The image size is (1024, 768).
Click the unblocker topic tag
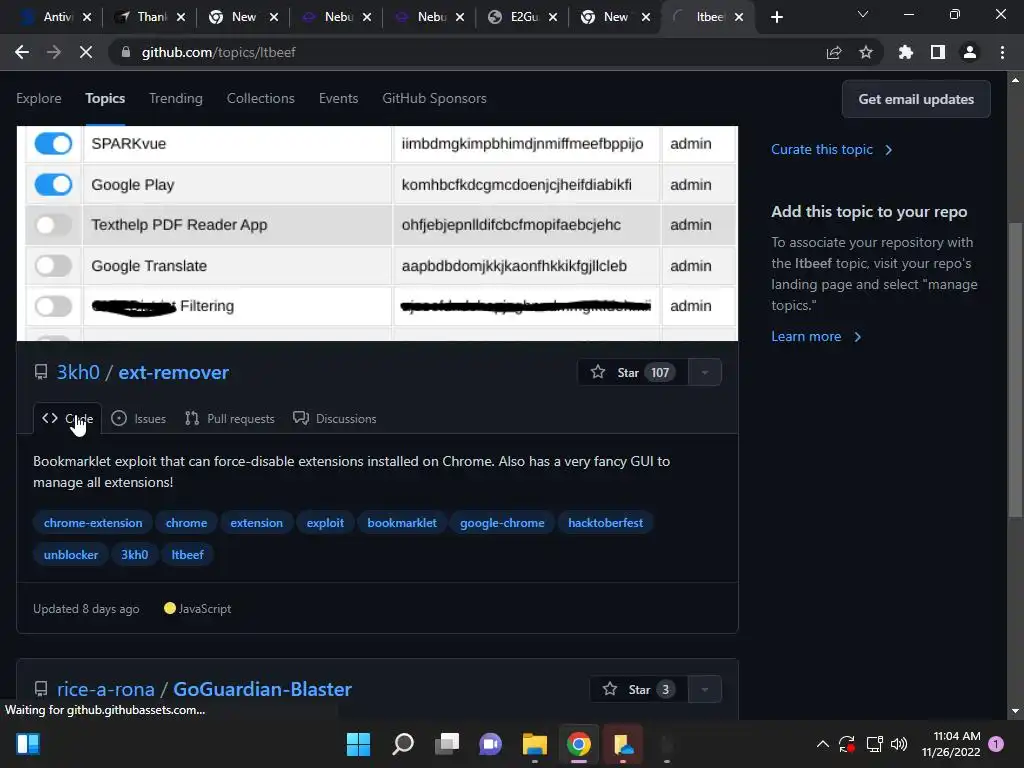click(x=71, y=554)
